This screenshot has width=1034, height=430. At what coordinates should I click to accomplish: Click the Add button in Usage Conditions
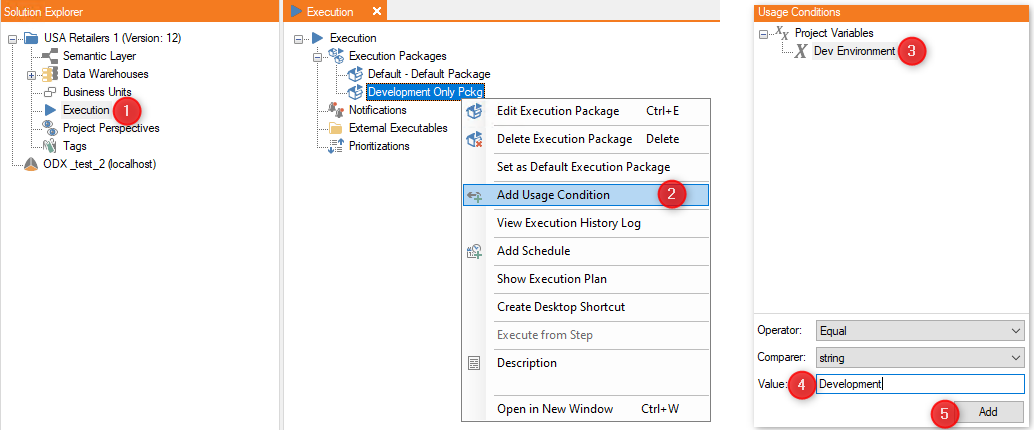988,412
